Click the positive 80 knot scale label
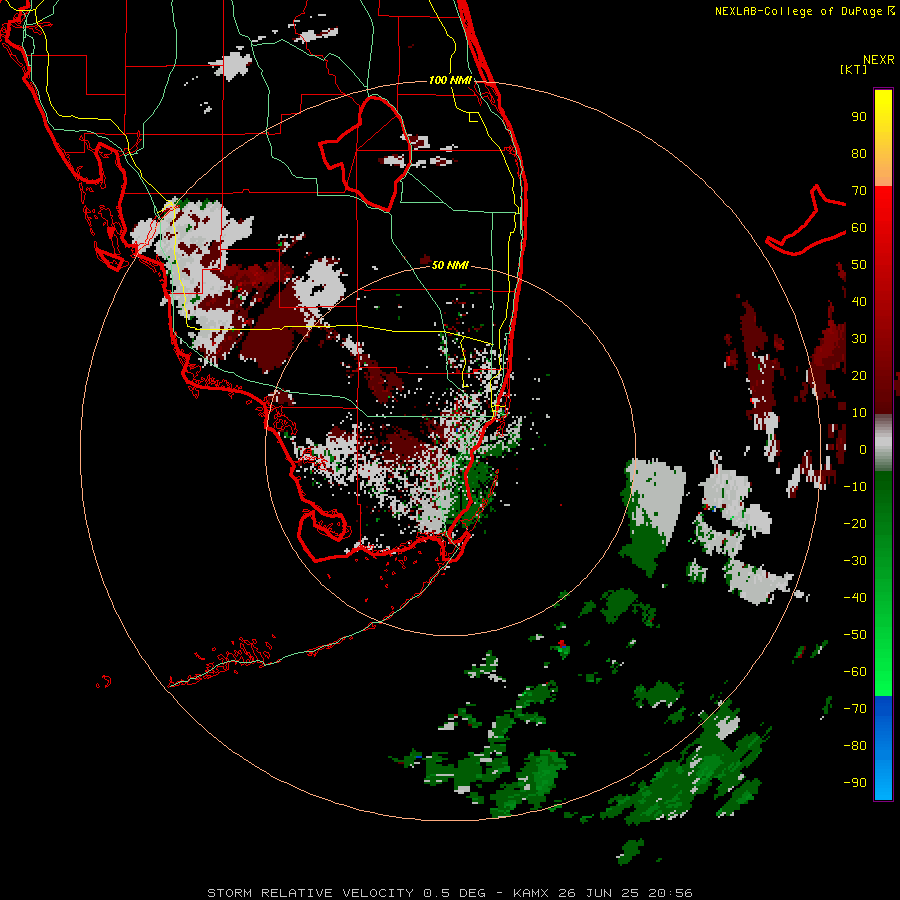 [859, 154]
